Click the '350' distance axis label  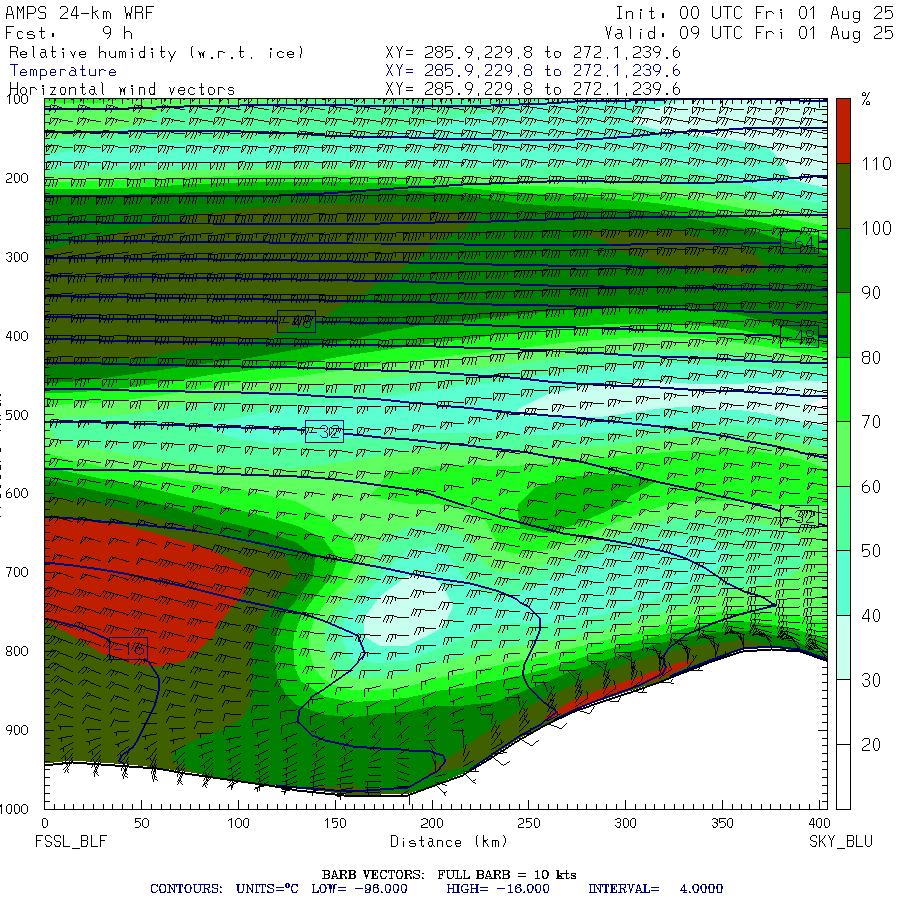[722, 824]
